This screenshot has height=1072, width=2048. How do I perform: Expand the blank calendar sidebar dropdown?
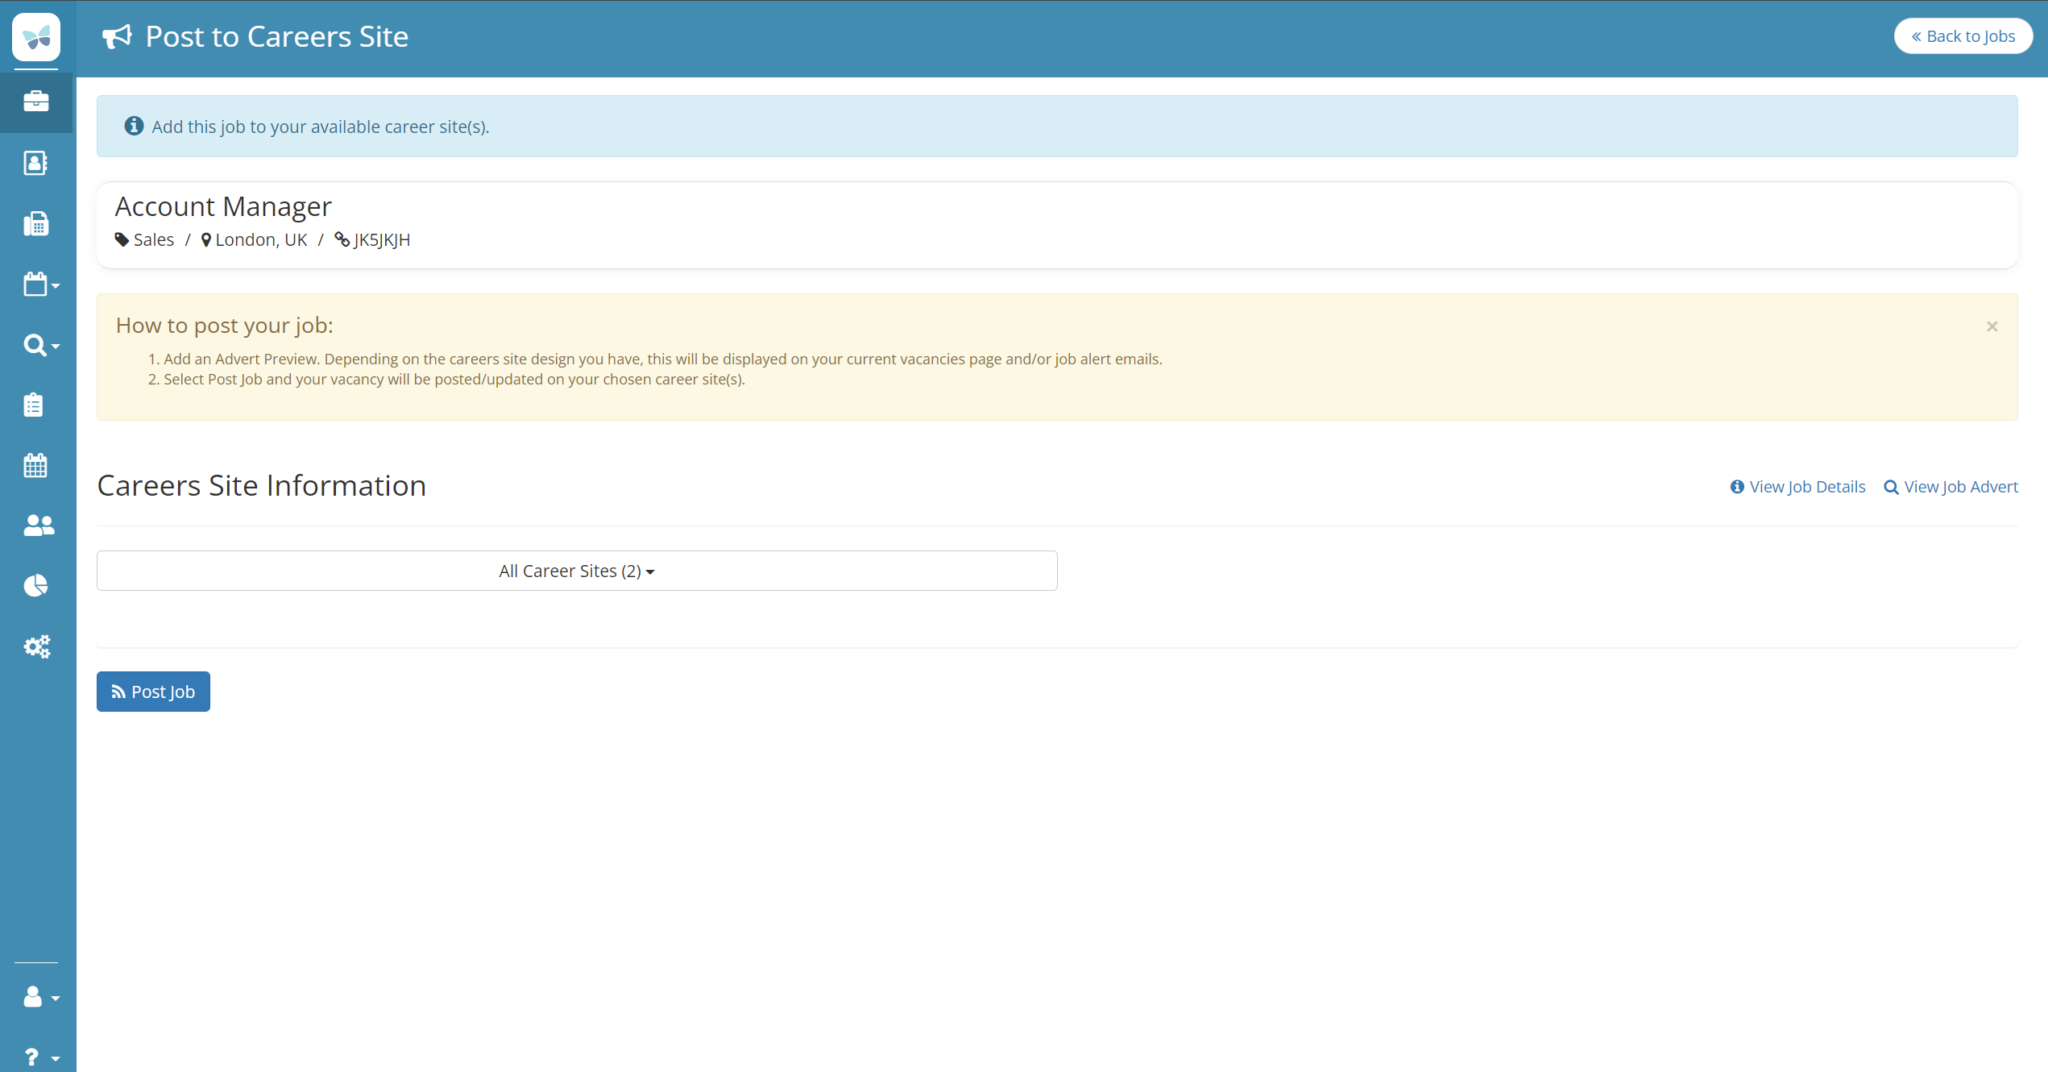point(40,285)
